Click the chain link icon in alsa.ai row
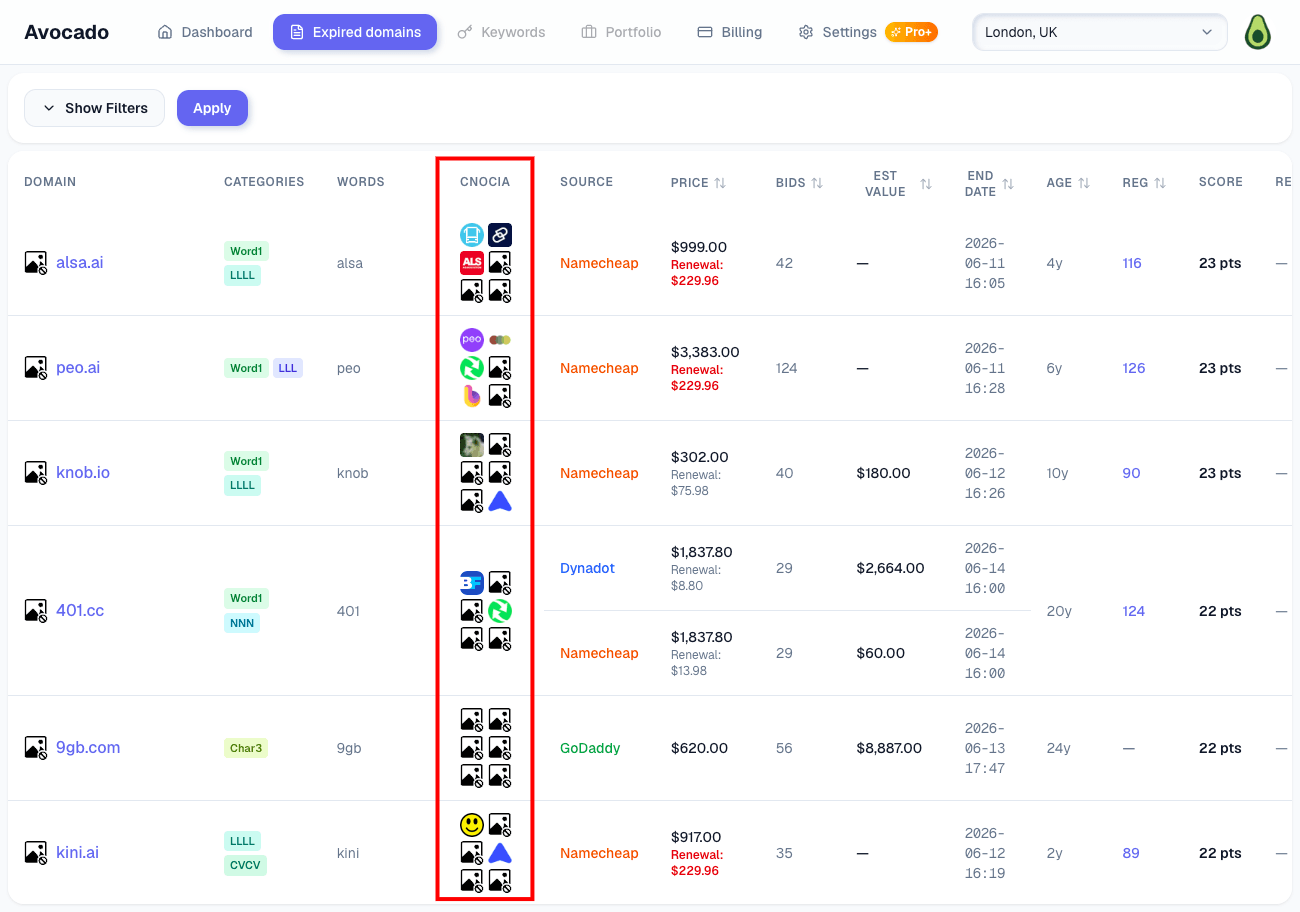This screenshot has height=912, width=1300. [x=500, y=235]
